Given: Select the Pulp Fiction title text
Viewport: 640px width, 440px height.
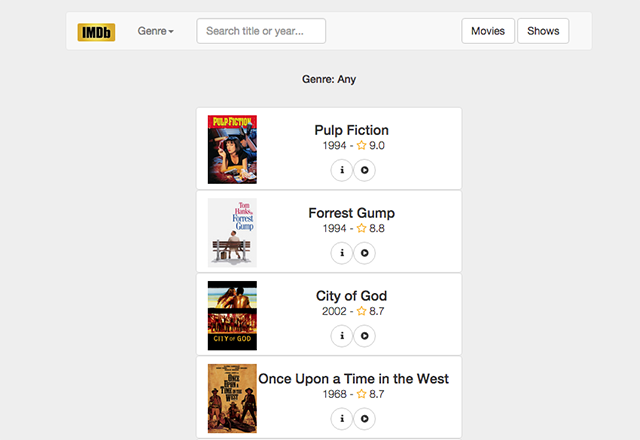Looking at the screenshot, I should 351,130.
